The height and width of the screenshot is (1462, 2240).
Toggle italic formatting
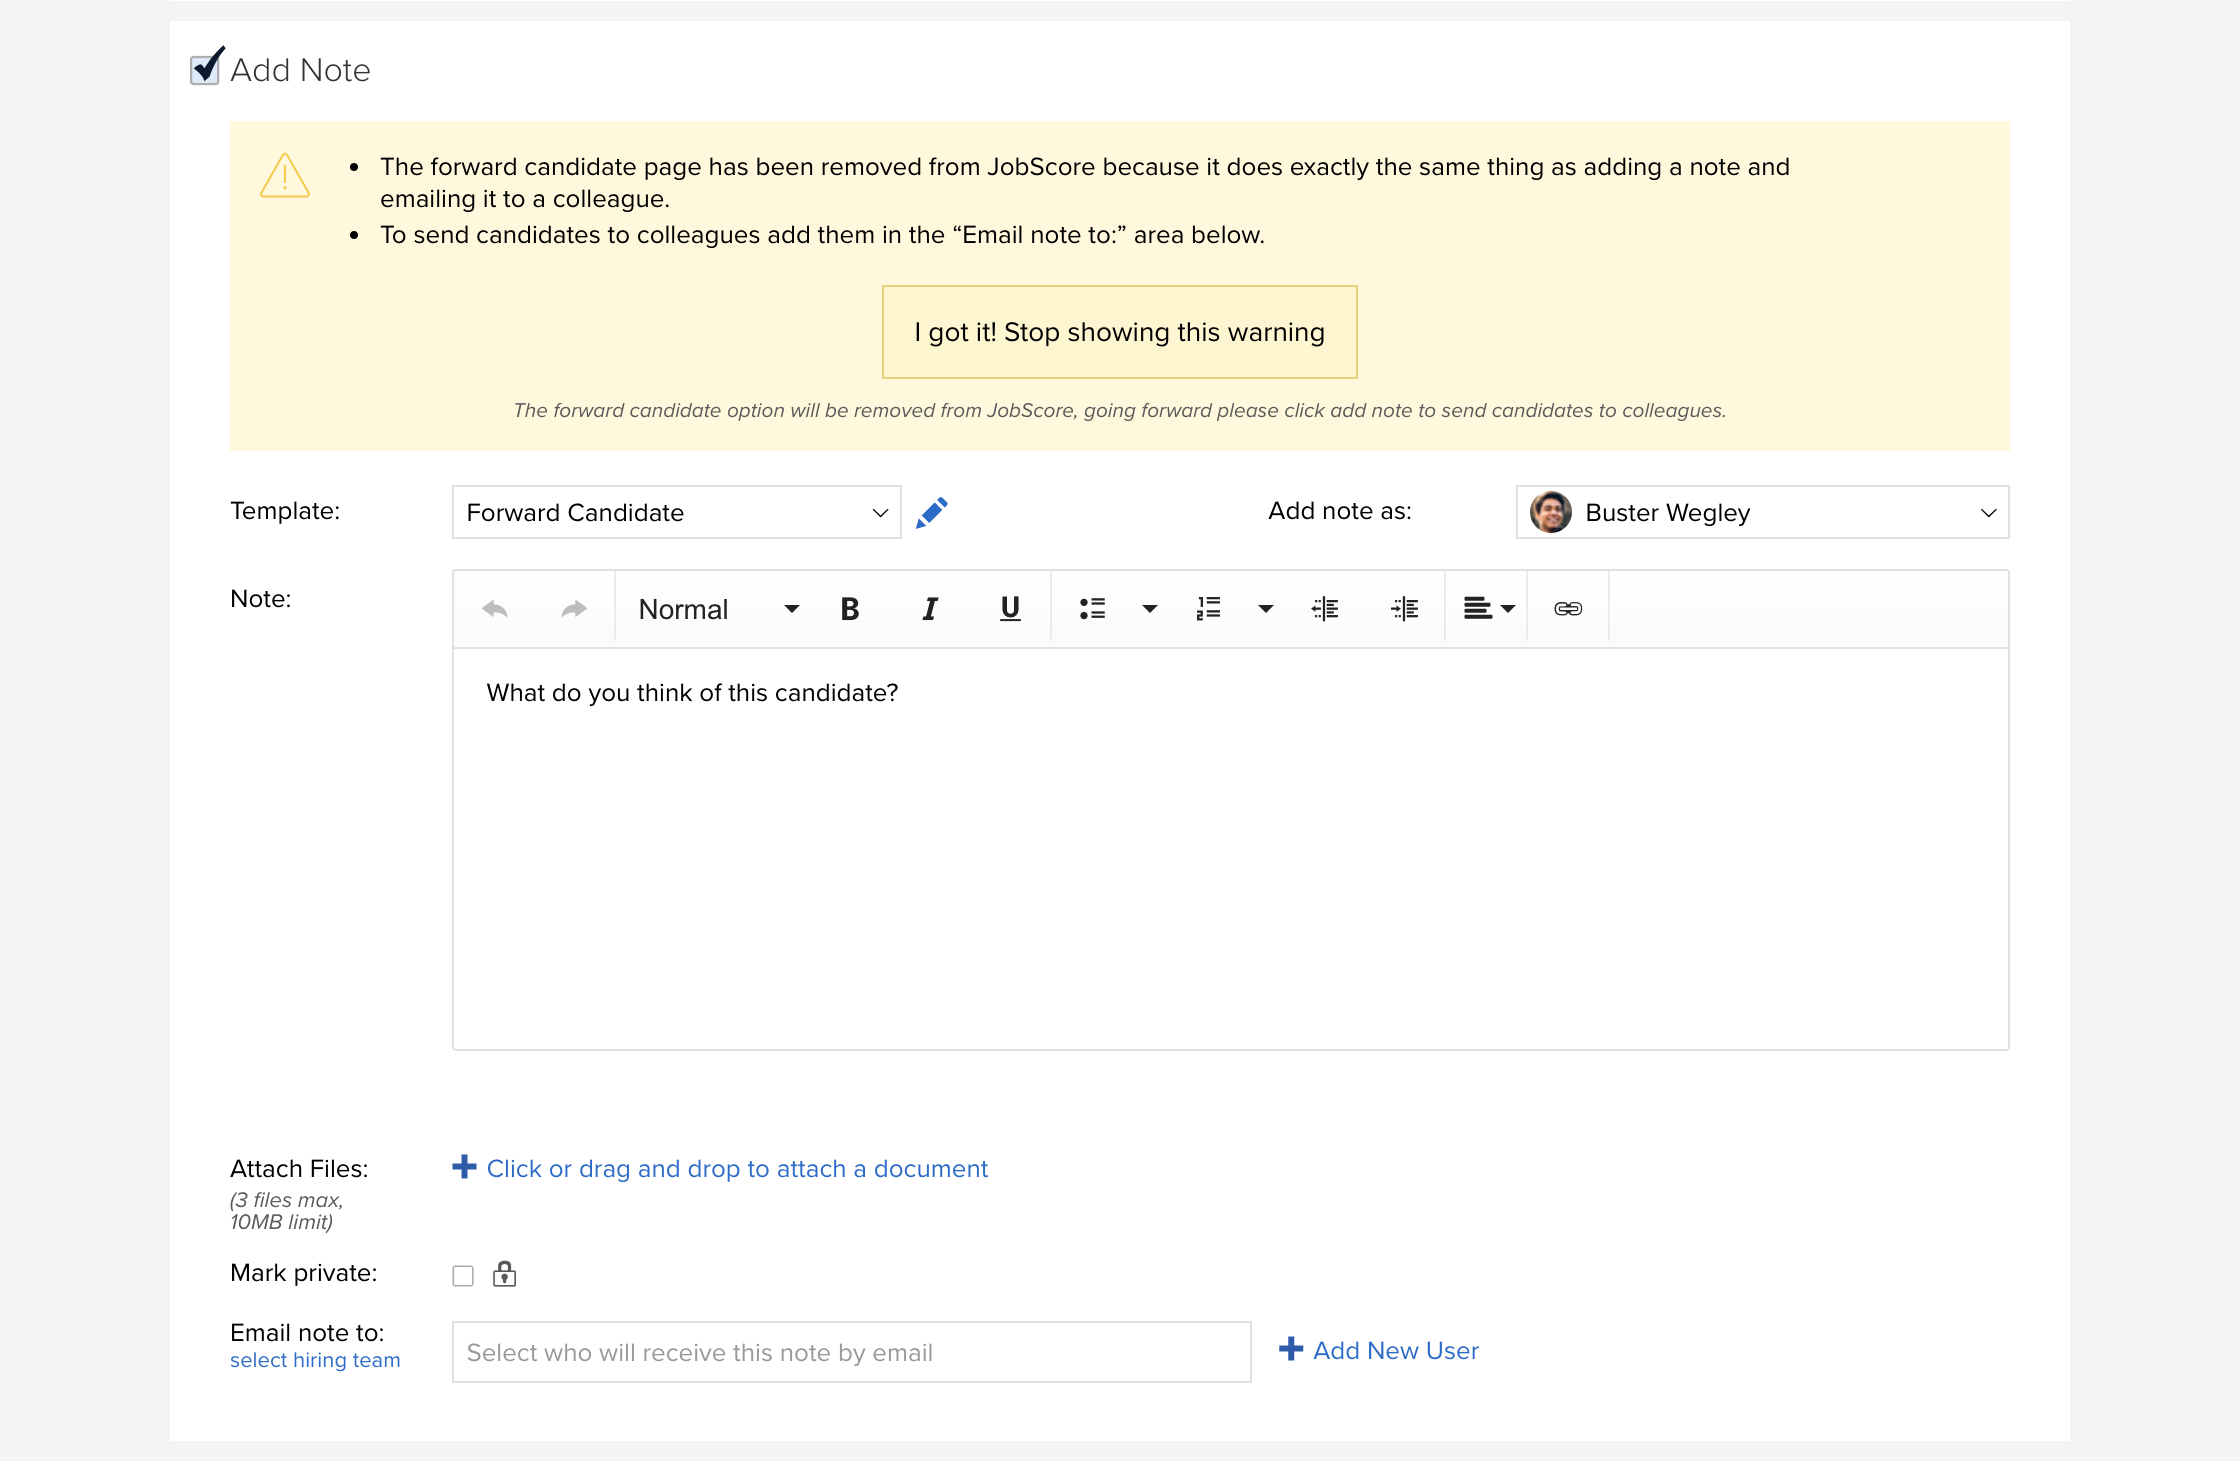click(x=930, y=609)
